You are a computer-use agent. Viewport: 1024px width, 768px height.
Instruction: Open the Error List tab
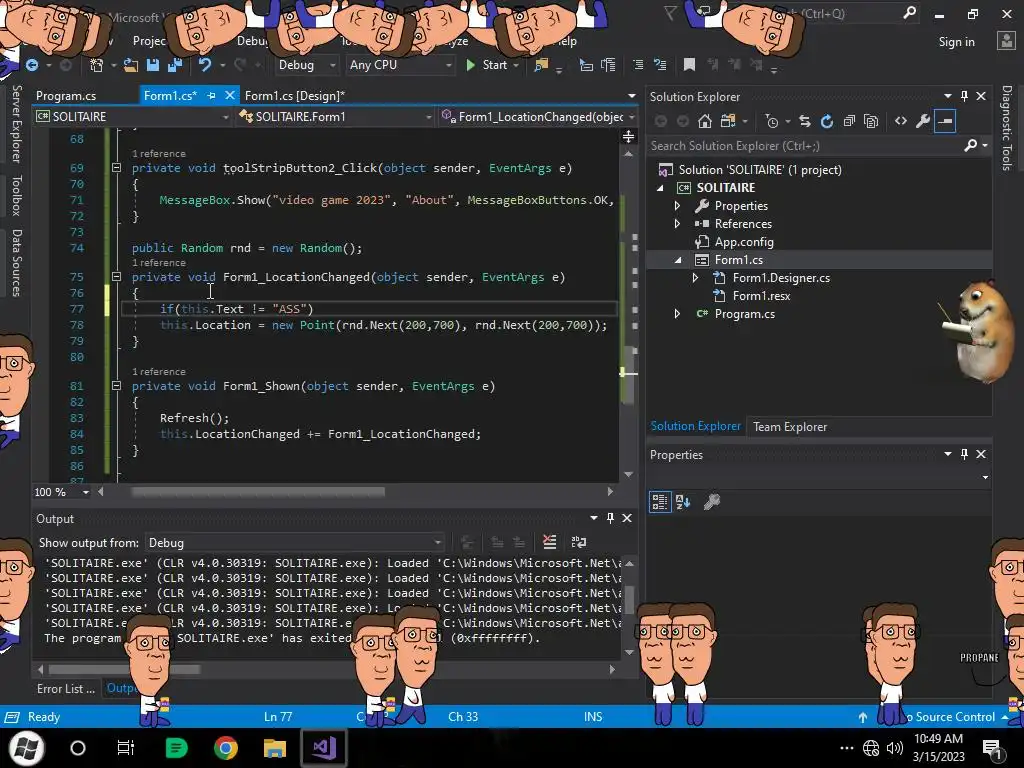(65, 688)
